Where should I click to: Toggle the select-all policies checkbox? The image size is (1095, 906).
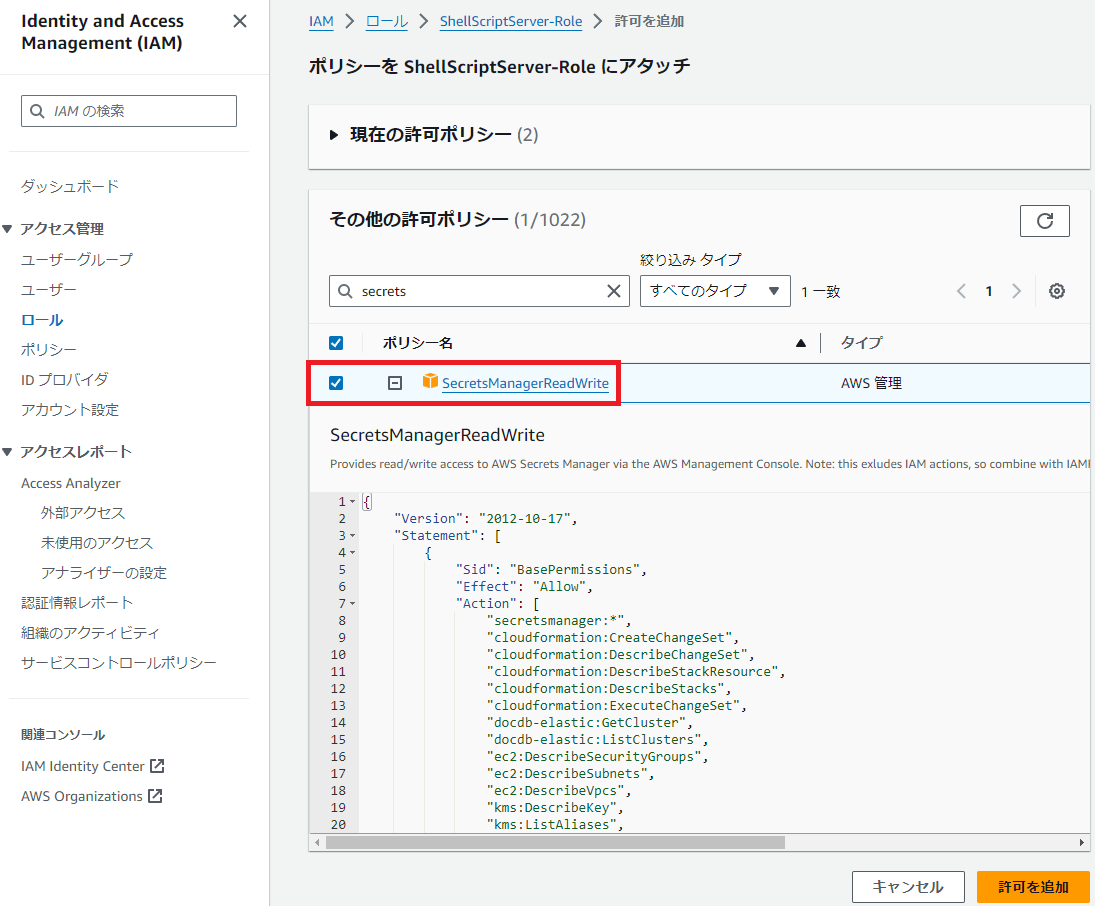(x=336, y=343)
